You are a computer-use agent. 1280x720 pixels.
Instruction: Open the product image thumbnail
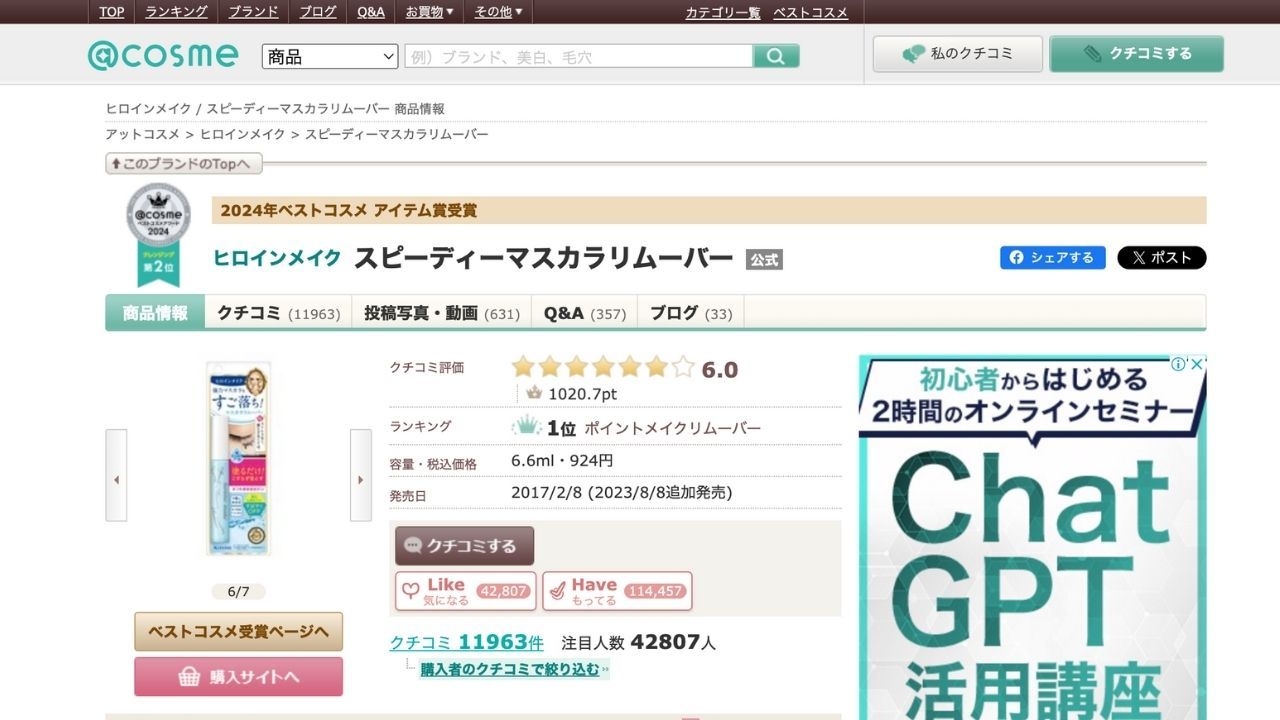pos(239,459)
